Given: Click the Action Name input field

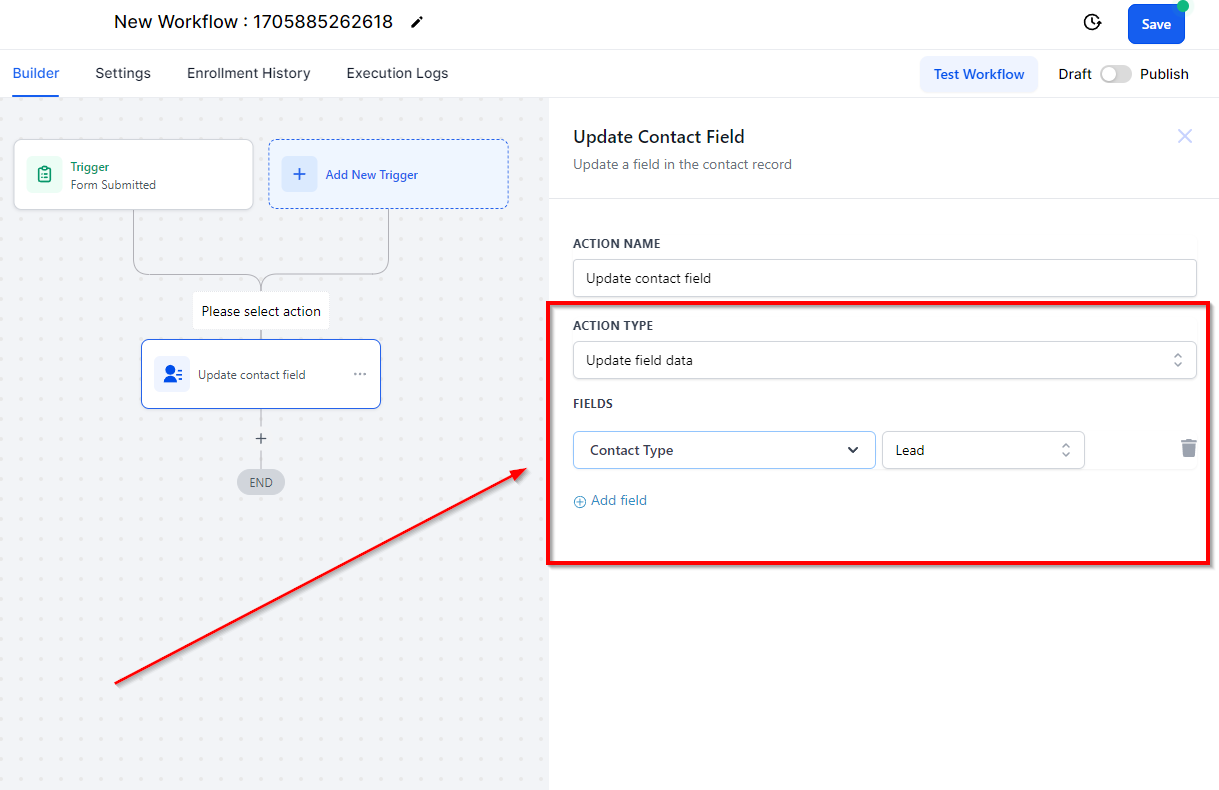Looking at the screenshot, I should 884,278.
